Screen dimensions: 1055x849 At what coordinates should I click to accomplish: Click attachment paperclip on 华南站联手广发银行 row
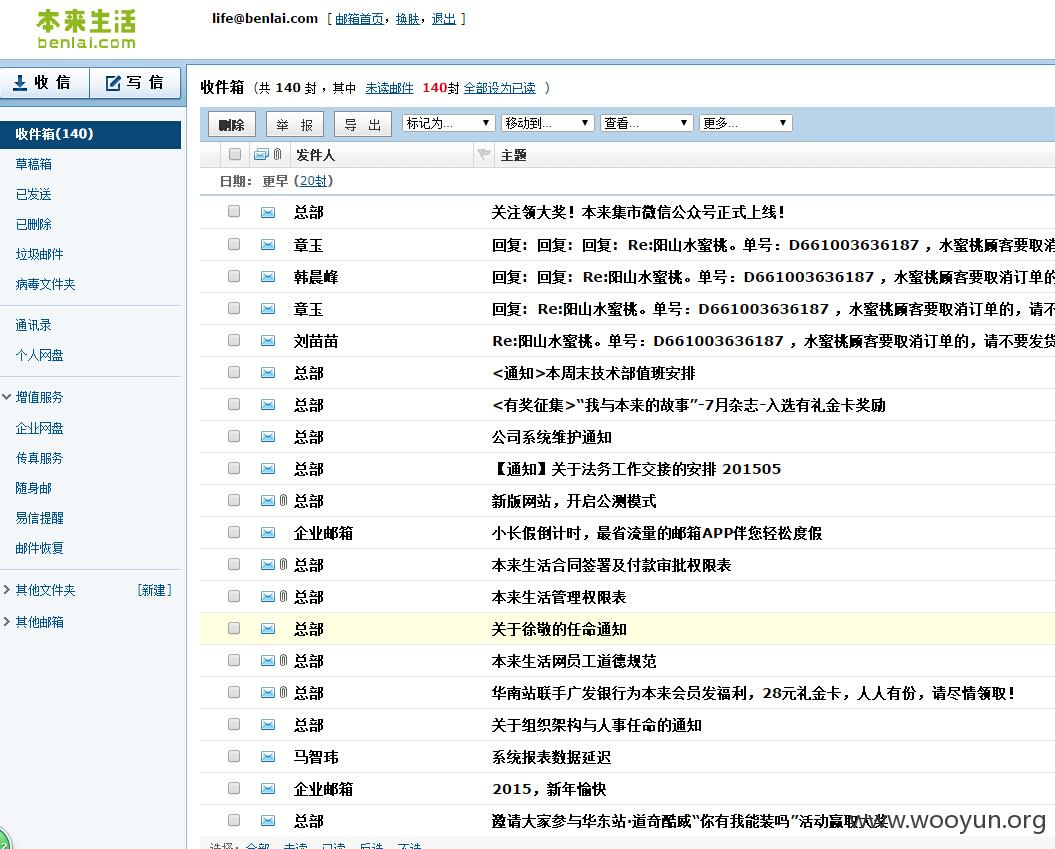click(283, 692)
